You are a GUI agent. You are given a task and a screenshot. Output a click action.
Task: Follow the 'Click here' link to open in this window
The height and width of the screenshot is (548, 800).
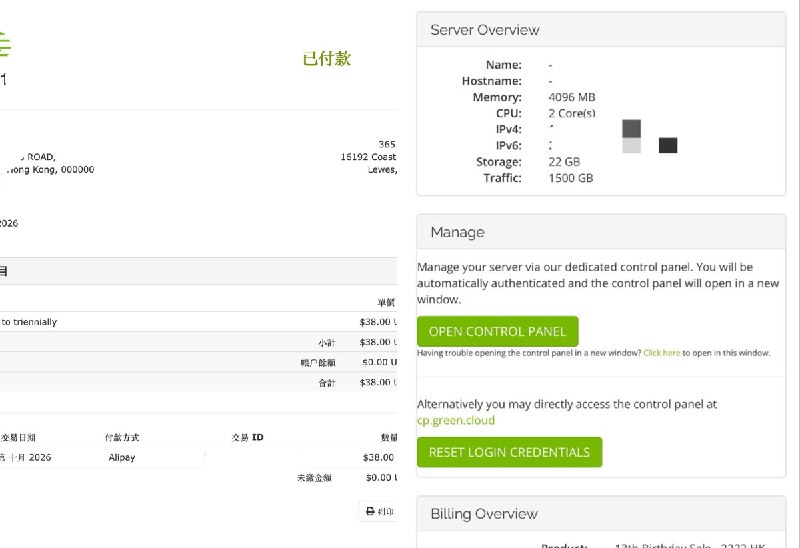661,353
